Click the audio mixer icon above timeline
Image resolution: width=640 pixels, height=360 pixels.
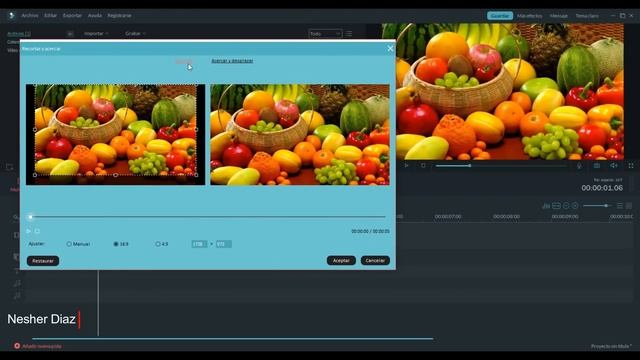(546, 206)
